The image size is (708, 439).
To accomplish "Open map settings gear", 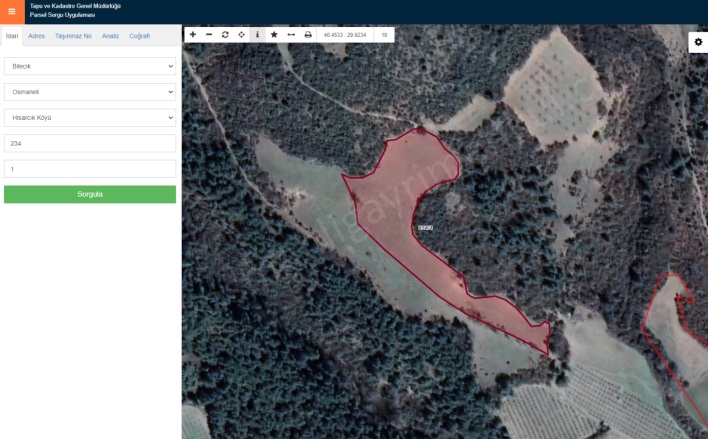I will [x=698, y=42].
